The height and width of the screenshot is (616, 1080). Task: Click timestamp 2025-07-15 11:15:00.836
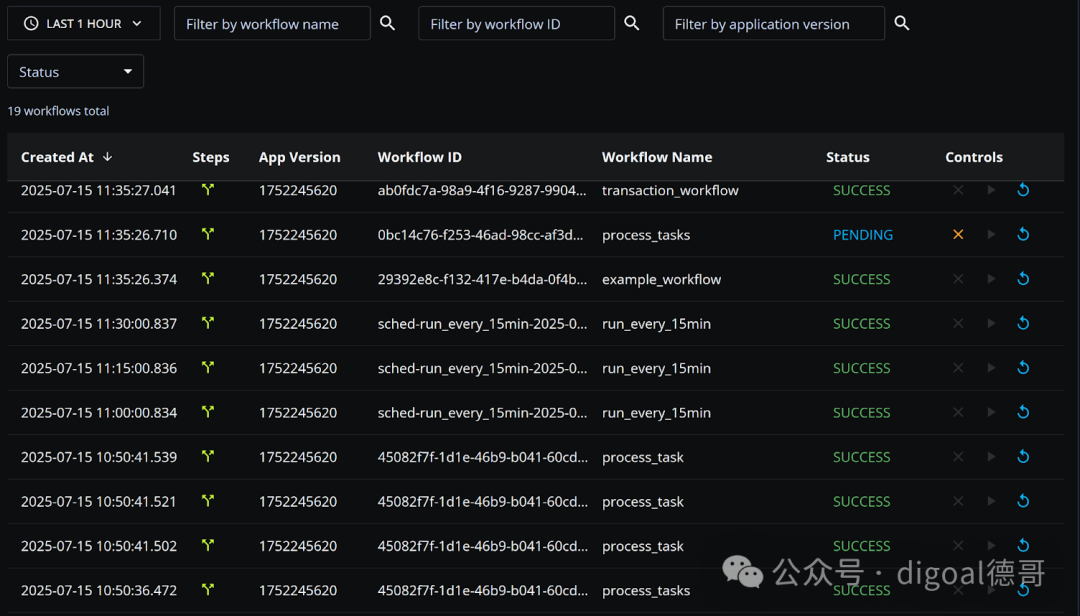pos(98,368)
